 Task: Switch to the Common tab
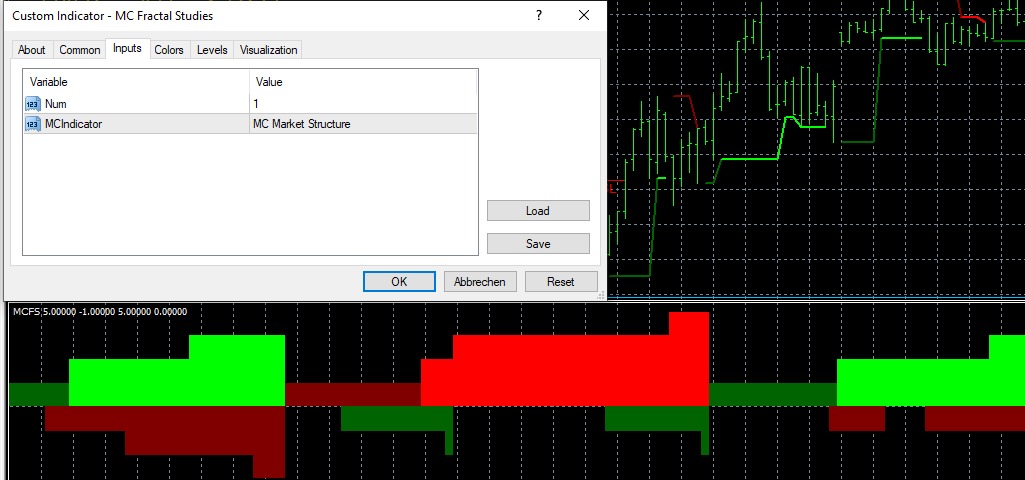[80, 50]
